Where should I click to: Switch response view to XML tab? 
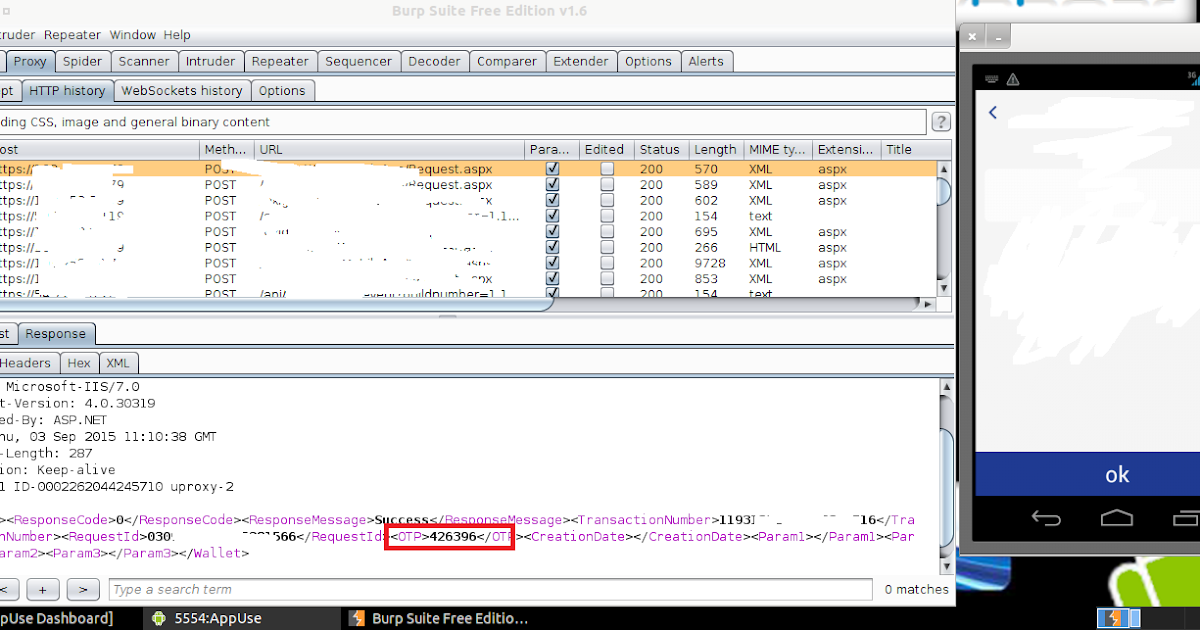point(118,363)
